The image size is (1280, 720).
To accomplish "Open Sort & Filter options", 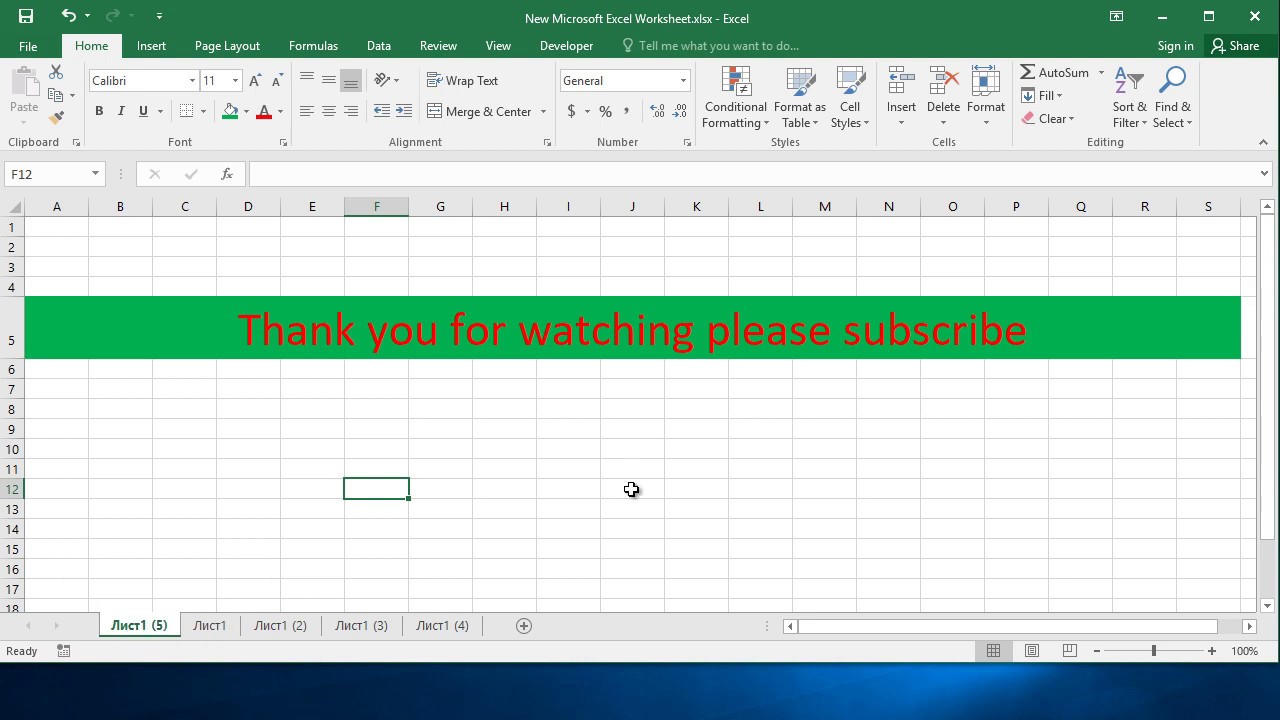I will (x=1130, y=98).
